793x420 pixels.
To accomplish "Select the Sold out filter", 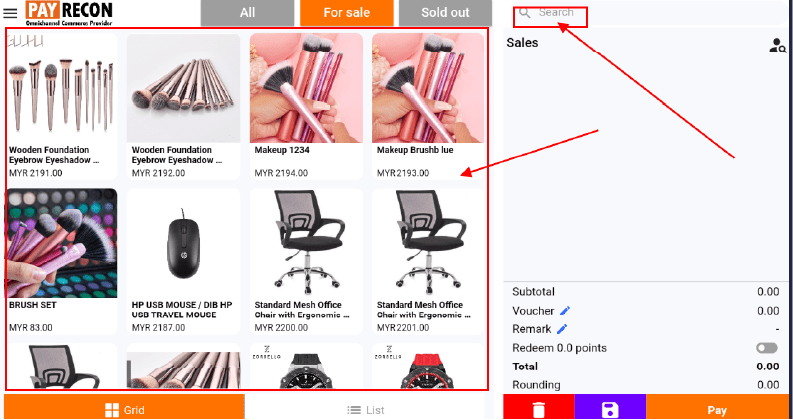I will pos(445,13).
